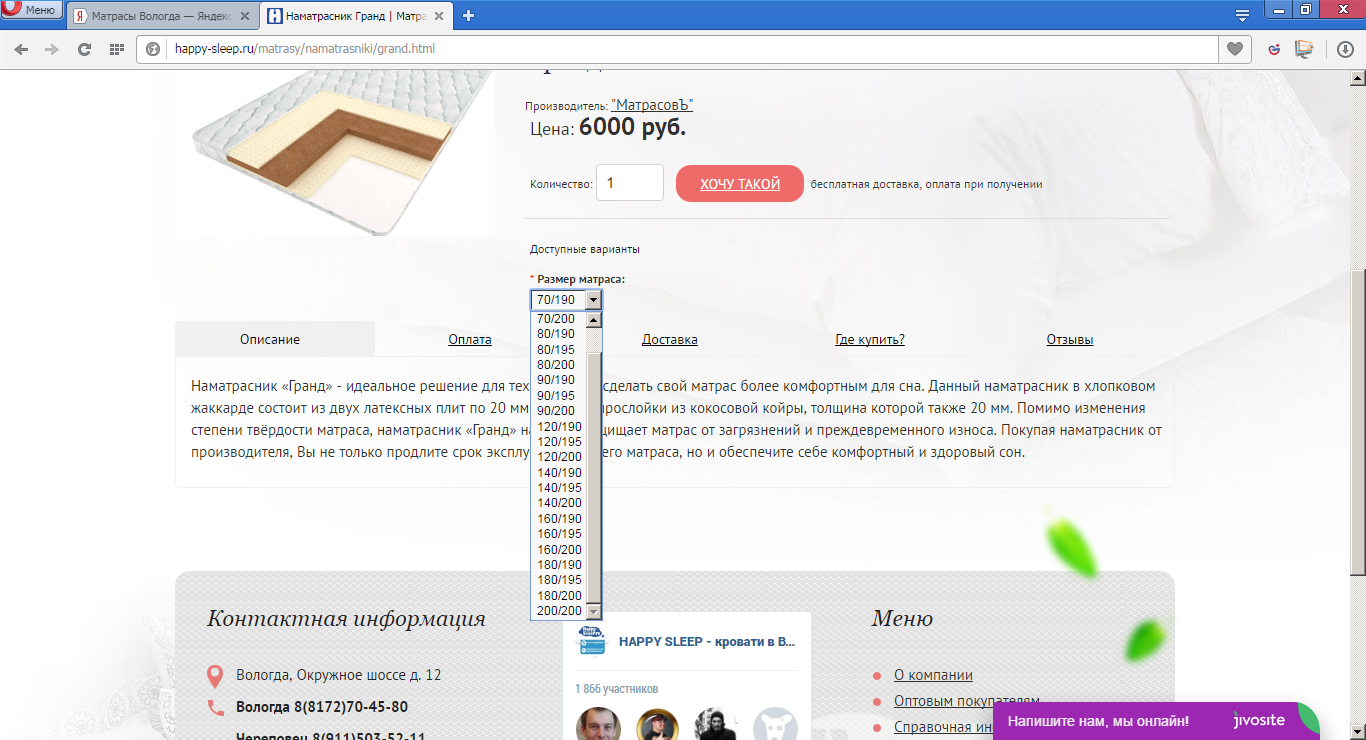Select the 180/195 size option
The height and width of the screenshot is (740, 1366).
(x=559, y=580)
